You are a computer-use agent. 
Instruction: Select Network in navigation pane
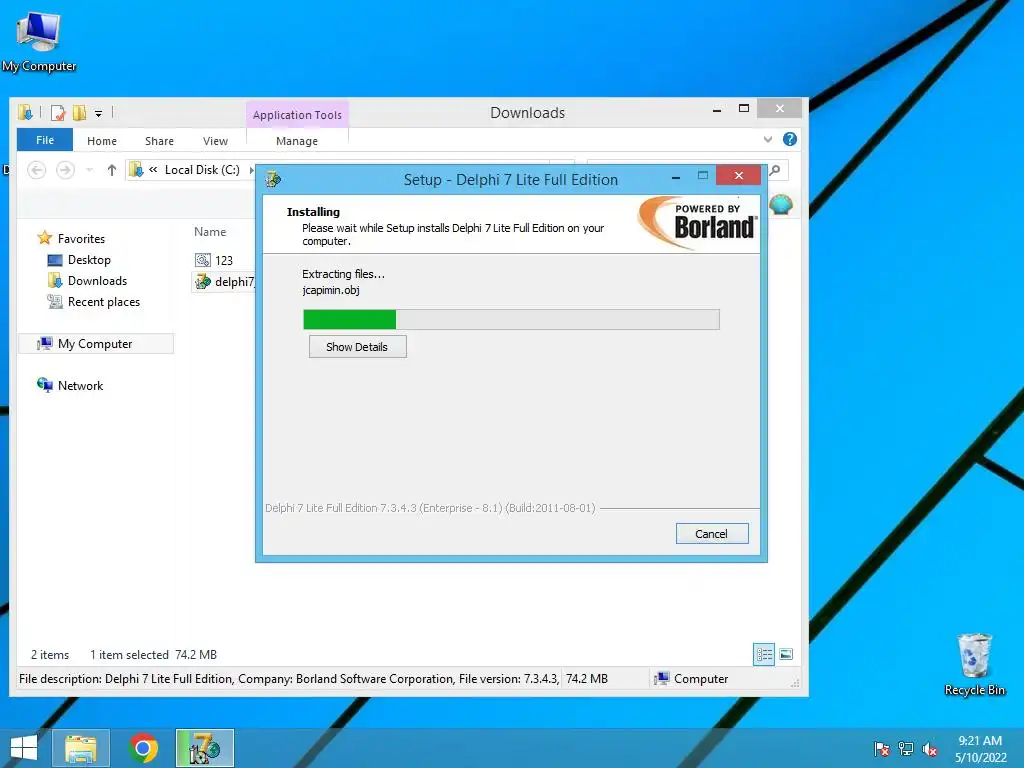click(80, 386)
